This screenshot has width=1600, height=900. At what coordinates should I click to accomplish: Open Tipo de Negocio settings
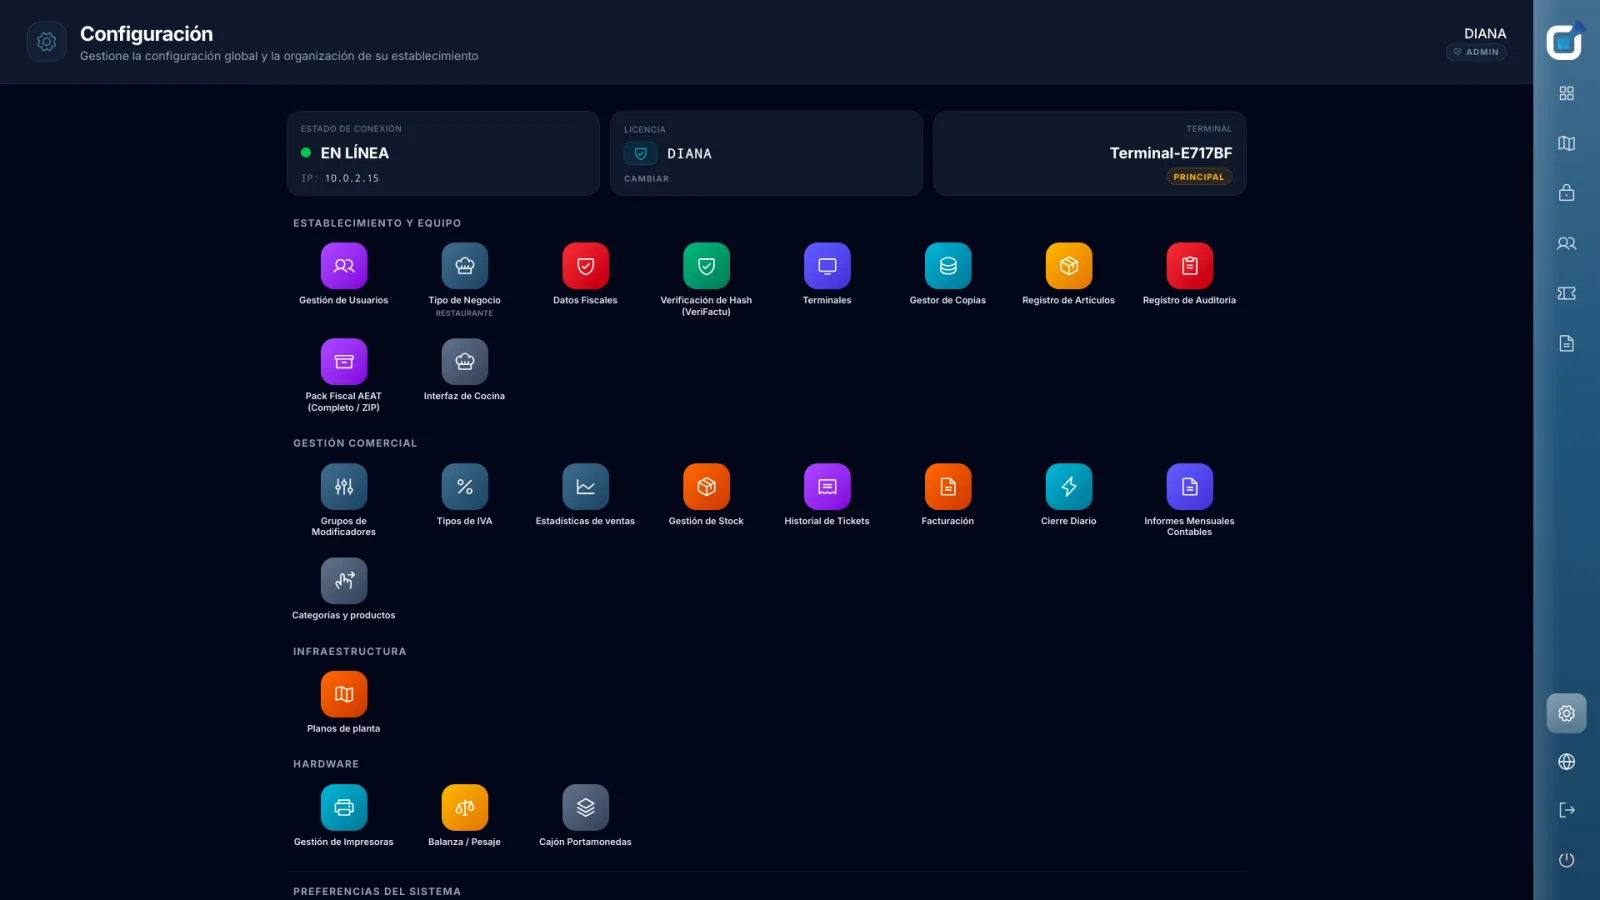(465, 266)
